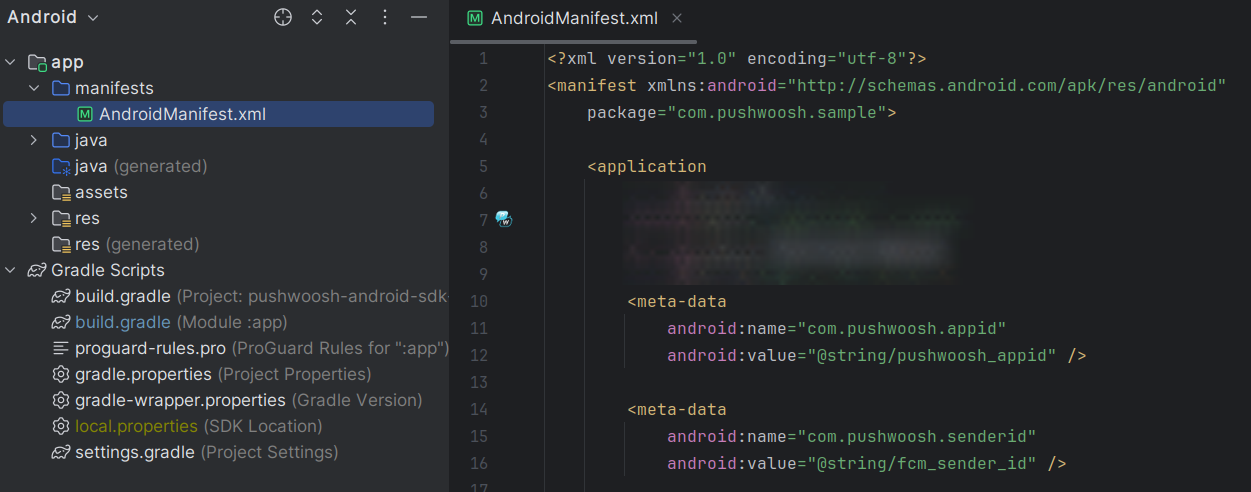Open project panel options kebab menu
Viewport: 1251px width, 492px height.
click(x=385, y=17)
